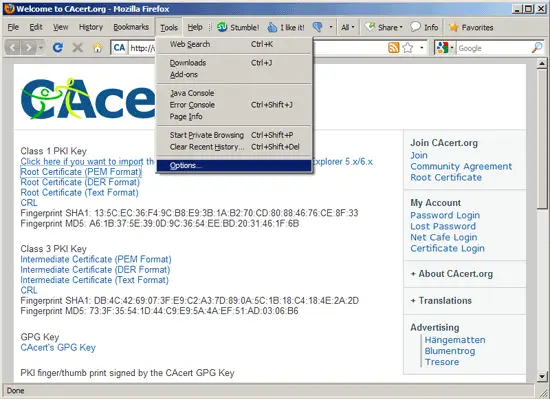550x399 pixels.
Task: Click the vertical scrollbar up arrow
Action: coord(542,64)
